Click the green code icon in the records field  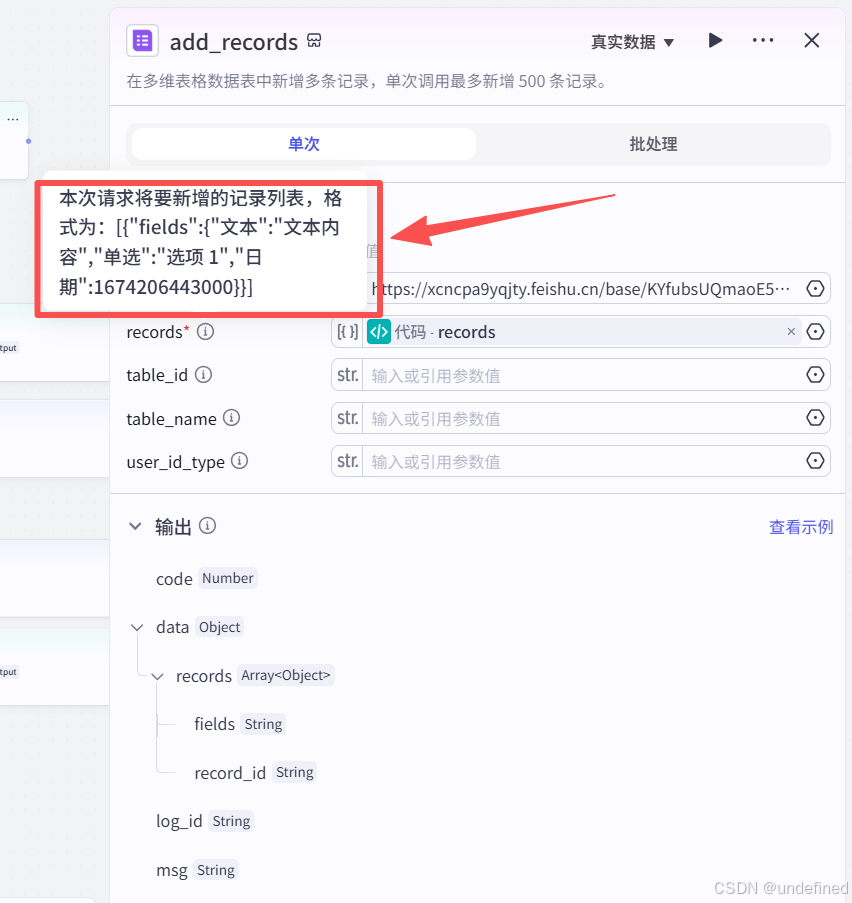tap(378, 331)
